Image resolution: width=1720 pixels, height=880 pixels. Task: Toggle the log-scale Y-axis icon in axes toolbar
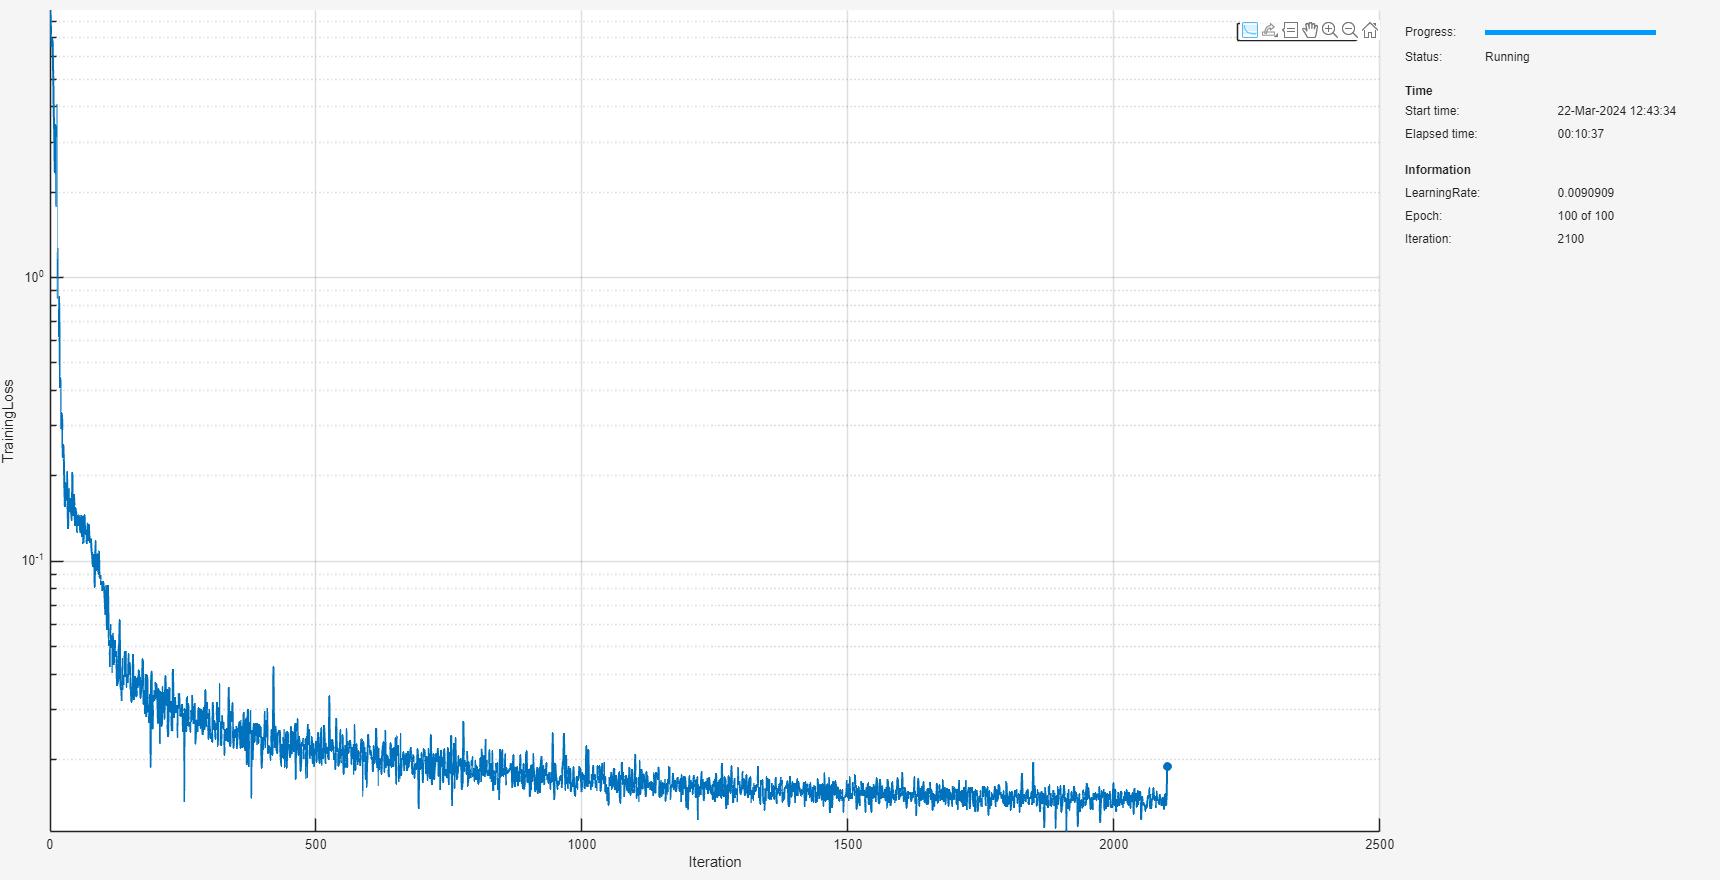click(x=1249, y=30)
